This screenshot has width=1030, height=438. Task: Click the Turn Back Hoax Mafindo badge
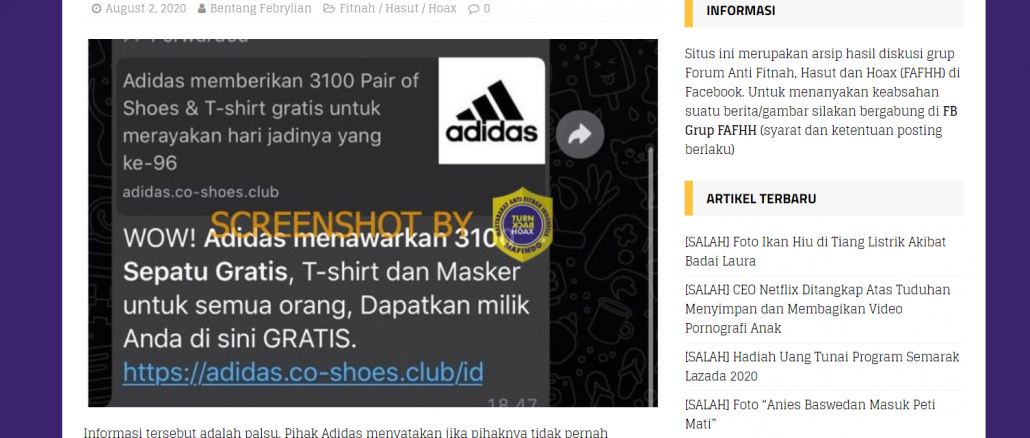[x=522, y=225]
